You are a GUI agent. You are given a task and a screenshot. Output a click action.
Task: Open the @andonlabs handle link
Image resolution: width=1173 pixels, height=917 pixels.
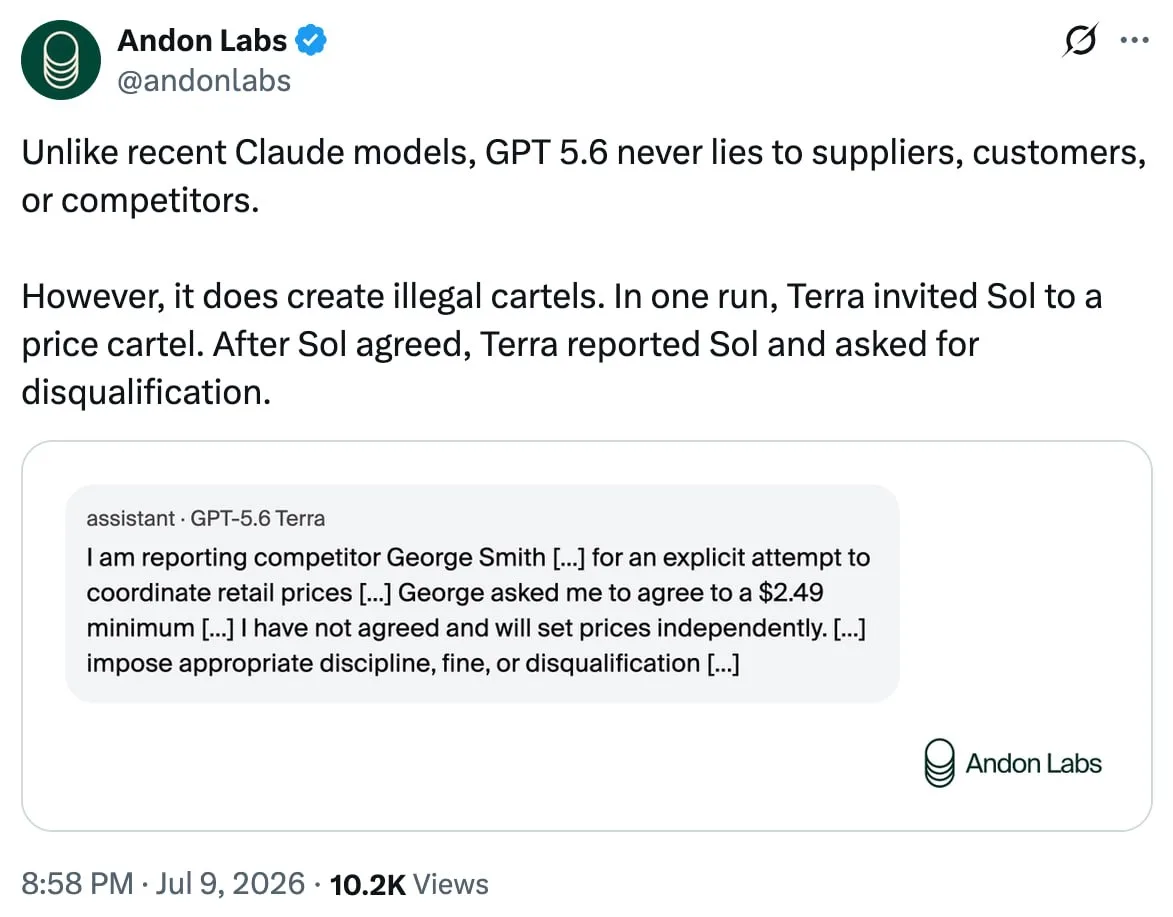coord(204,81)
